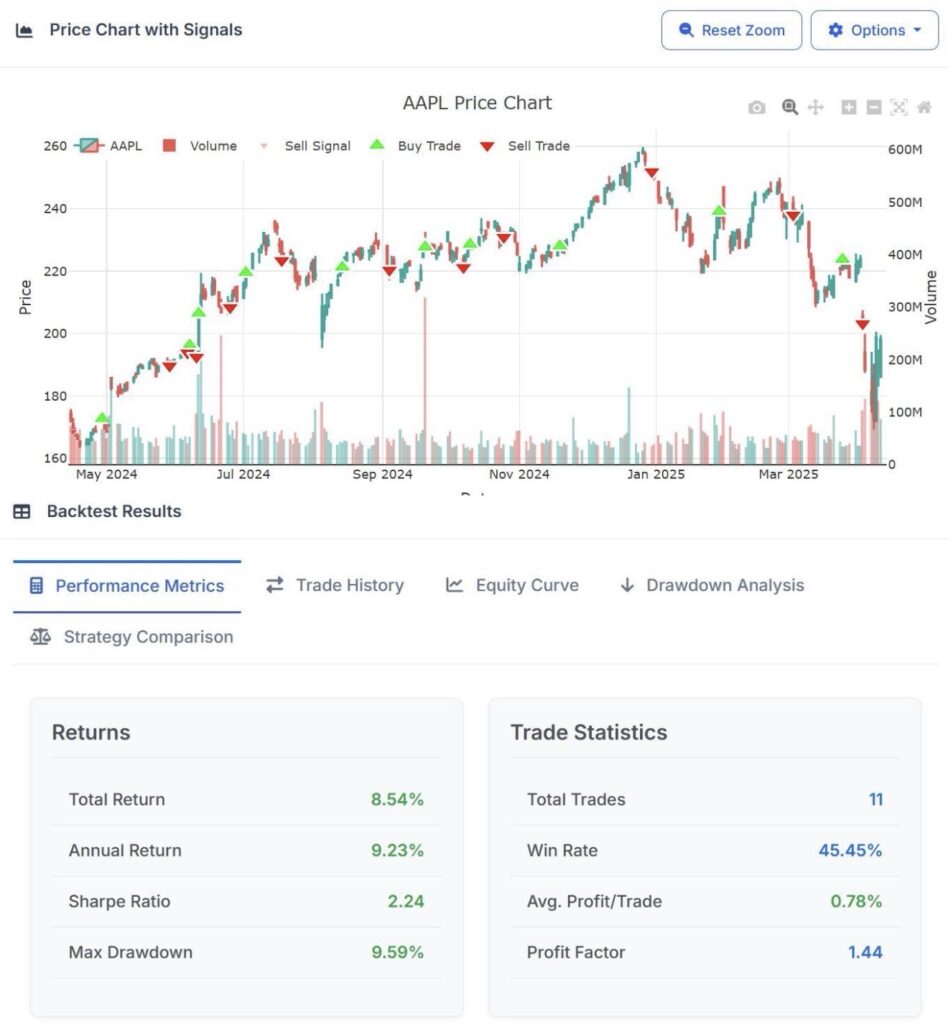Click the autoscale expand-arrows icon

899,107
